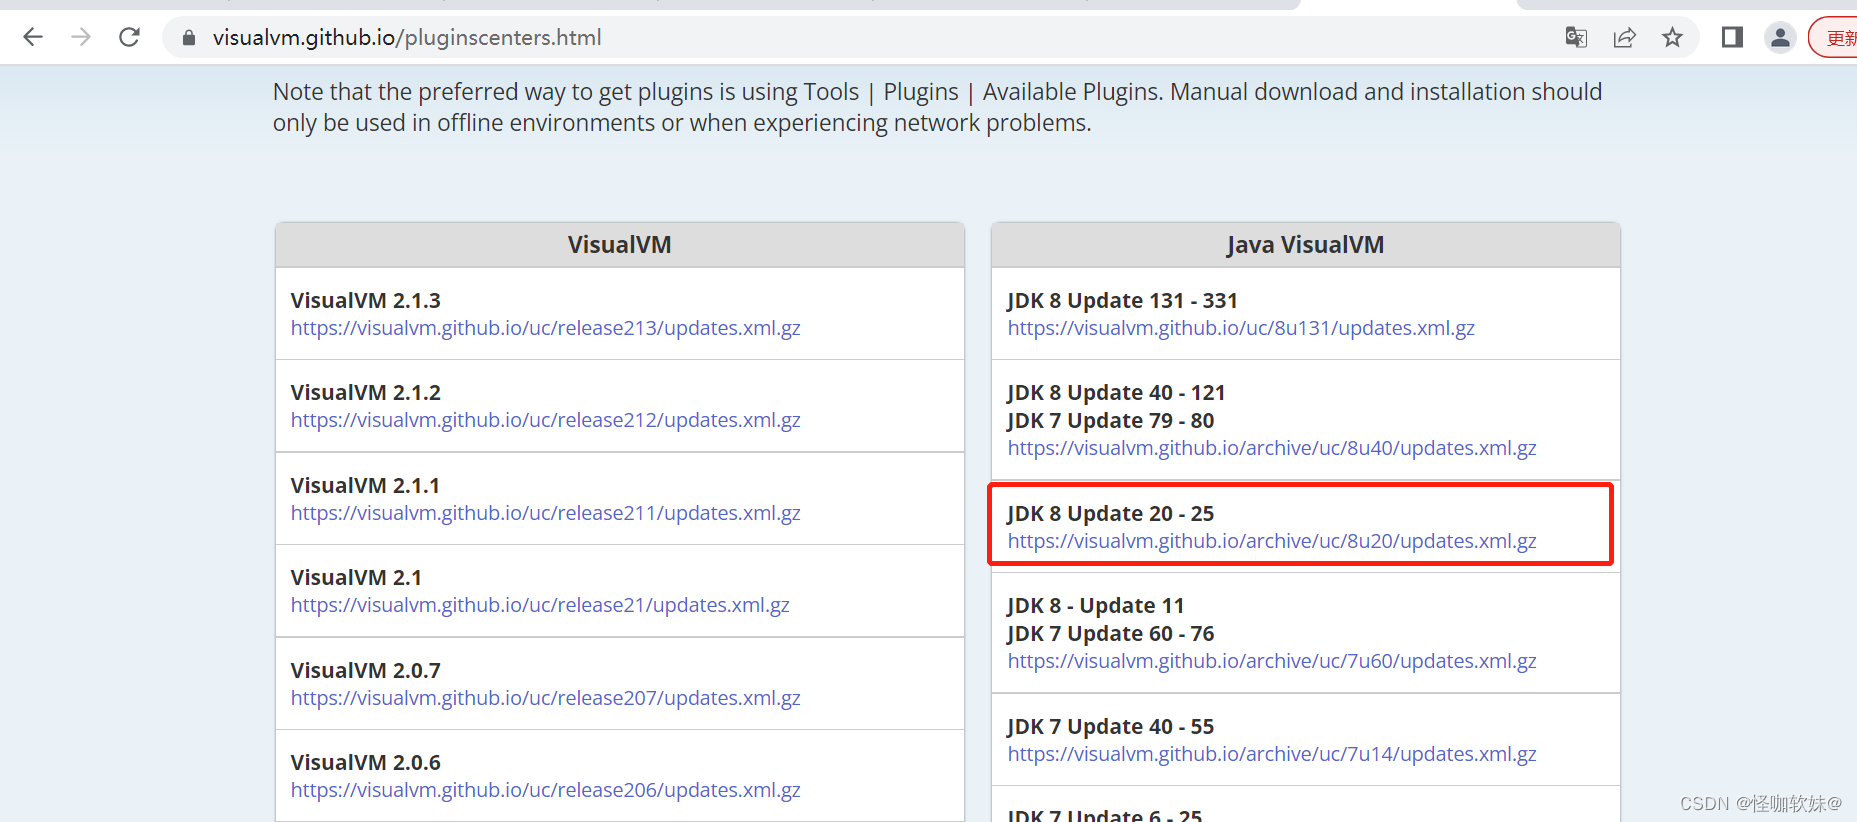Reload the current page
The height and width of the screenshot is (822, 1857).
(x=129, y=37)
